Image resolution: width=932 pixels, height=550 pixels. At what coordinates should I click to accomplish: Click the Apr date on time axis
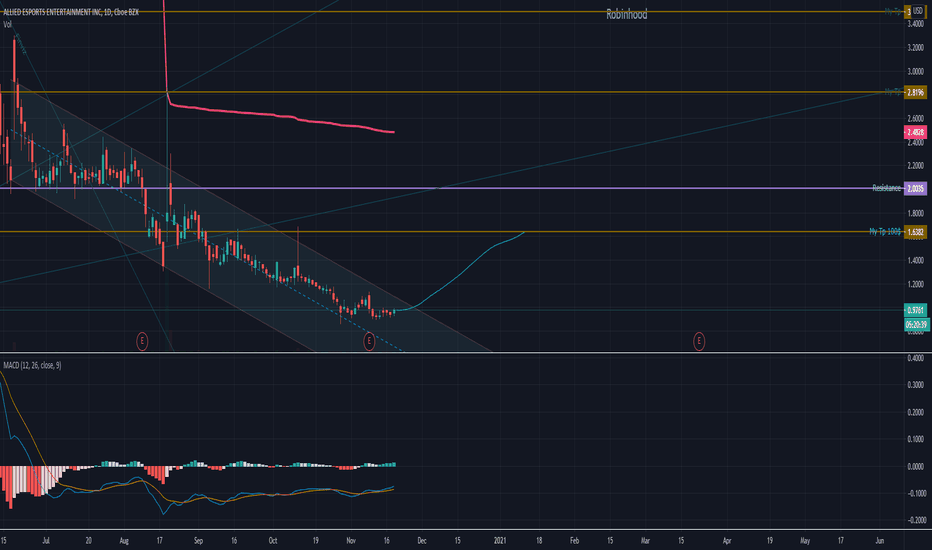pos(727,540)
